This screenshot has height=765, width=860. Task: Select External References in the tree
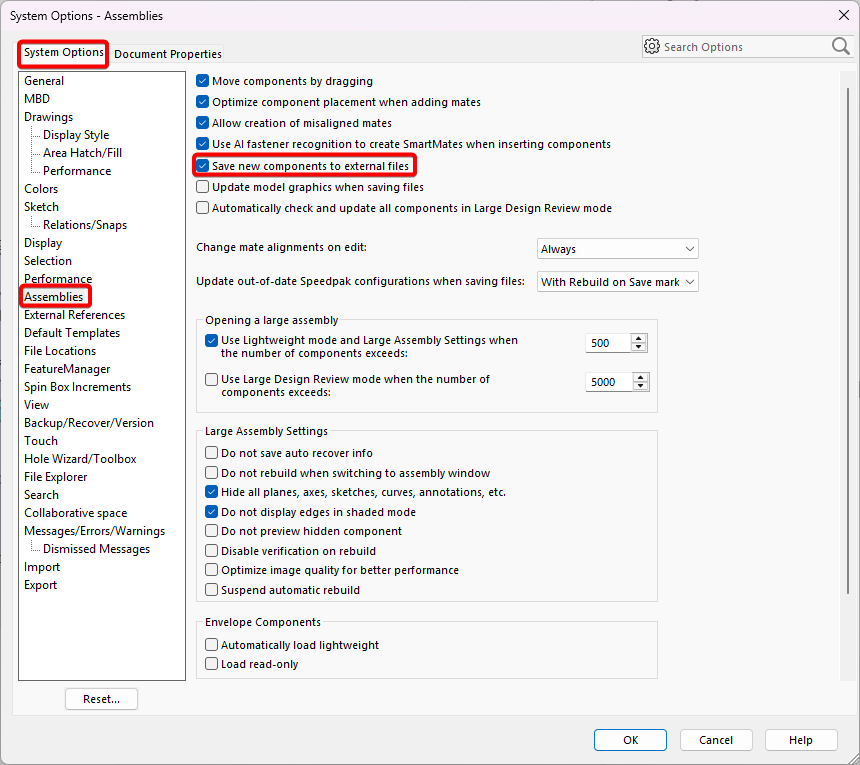(75, 315)
